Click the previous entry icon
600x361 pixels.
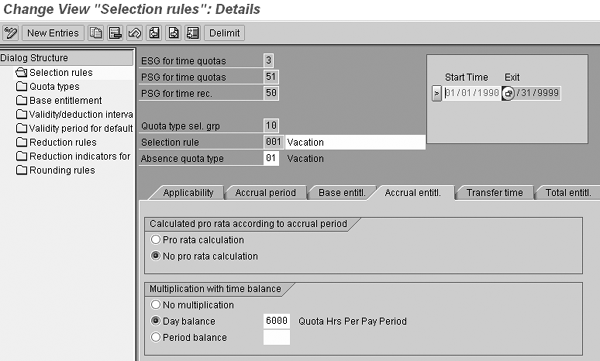[154, 33]
